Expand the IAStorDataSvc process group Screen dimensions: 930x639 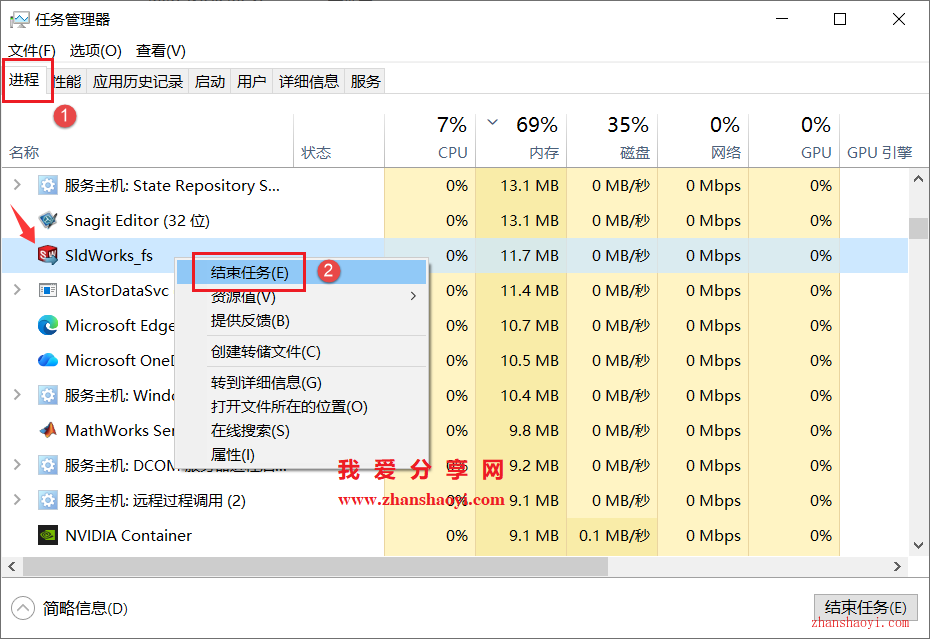(x=17, y=290)
